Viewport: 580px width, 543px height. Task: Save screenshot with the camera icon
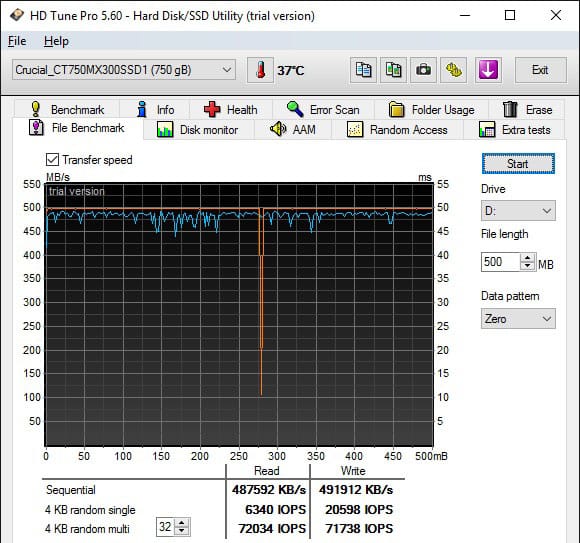pos(424,70)
